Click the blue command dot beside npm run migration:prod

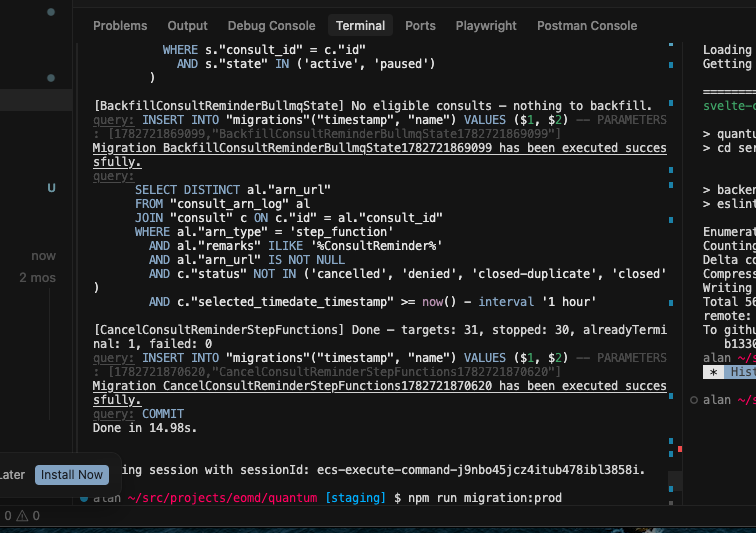click(x=84, y=498)
